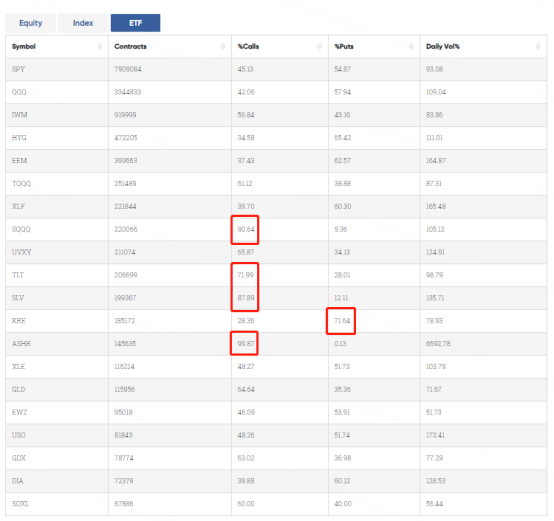Click TLT %Calls value 71.99
Image resolution: width=554 pixels, height=521 pixels.
pos(246,275)
